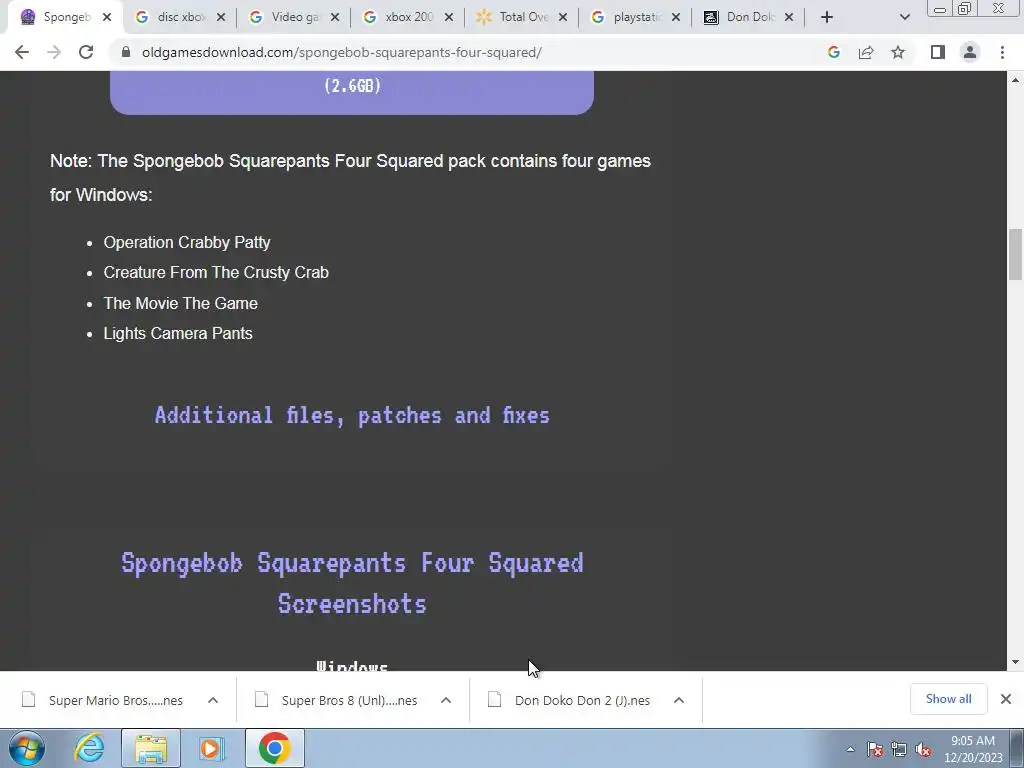Image resolution: width=1024 pixels, height=768 pixels.
Task: Reload the current page
Action: 86,52
